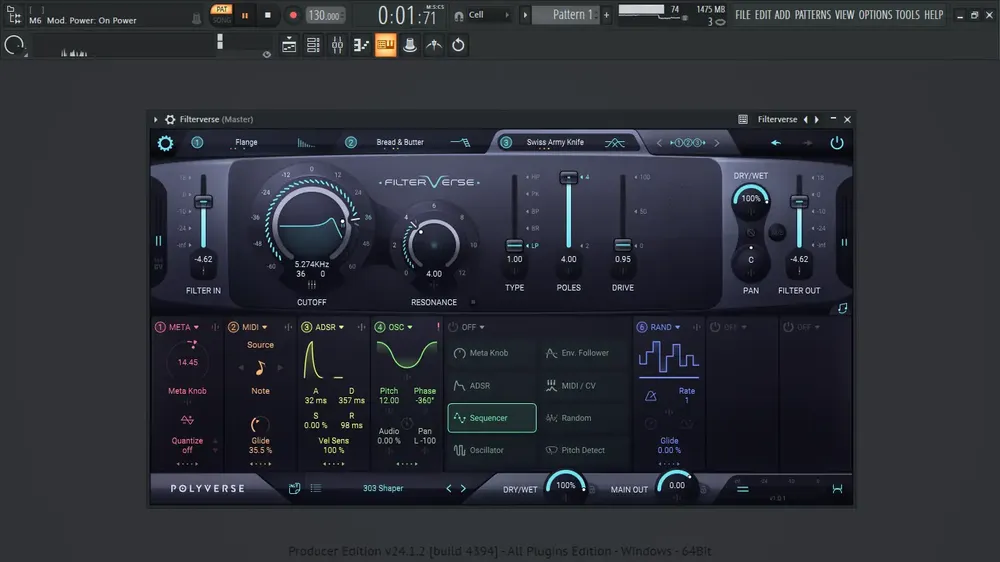Expand the RAND modulator type dropdown
This screenshot has height=562, width=1000.
click(677, 327)
